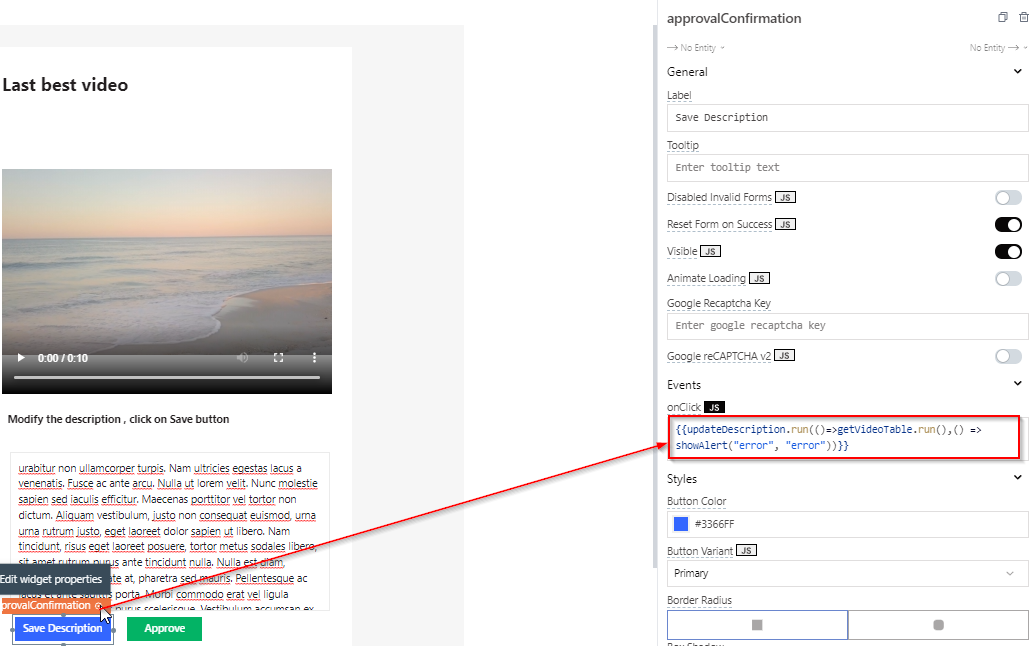
Task: Copy the approvalConfirmation widget icon
Action: (x=1002, y=18)
